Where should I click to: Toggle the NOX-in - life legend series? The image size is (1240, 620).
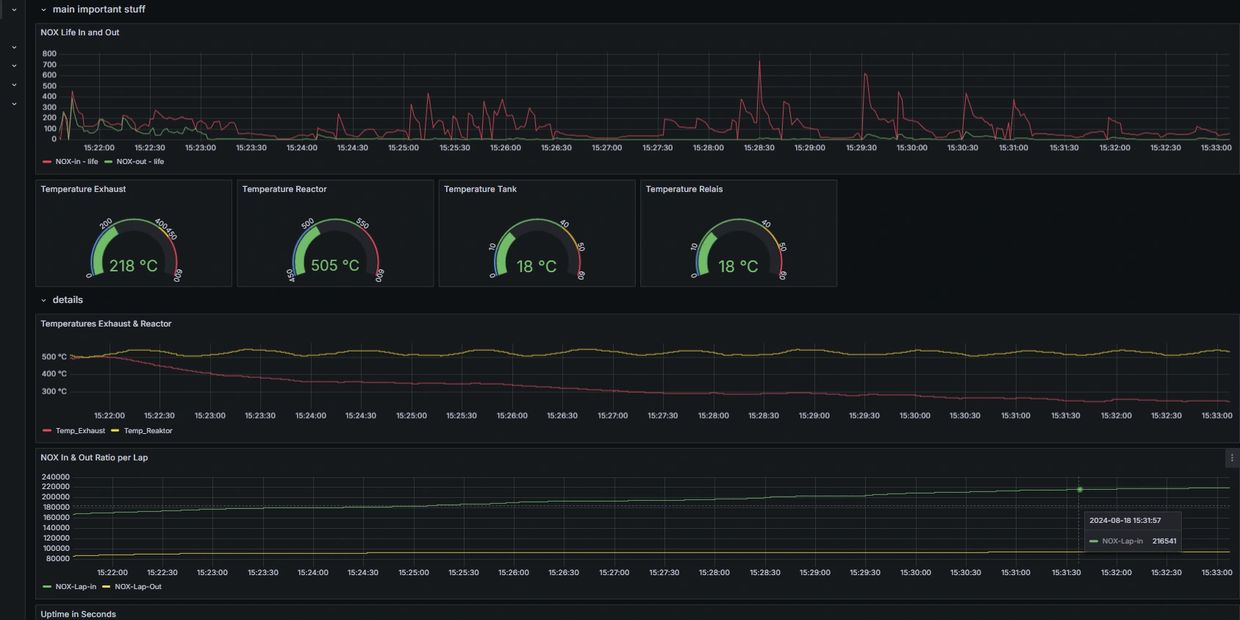tap(76, 161)
